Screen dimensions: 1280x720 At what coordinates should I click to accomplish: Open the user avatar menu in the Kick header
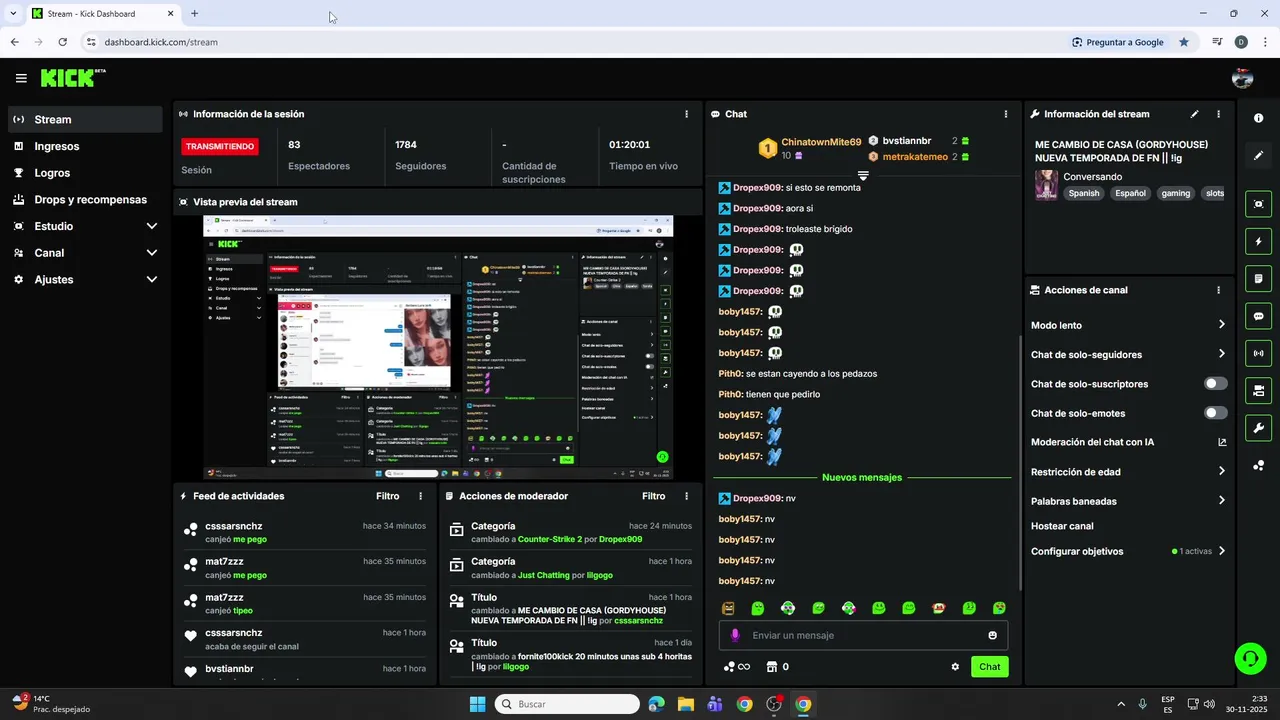[x=1242, y=78]
